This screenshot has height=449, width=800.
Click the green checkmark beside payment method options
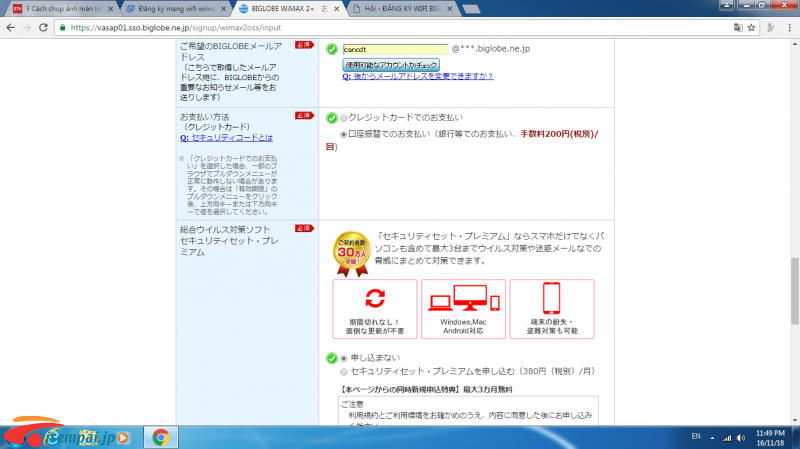pyautogui.click(x=332, y=118)
